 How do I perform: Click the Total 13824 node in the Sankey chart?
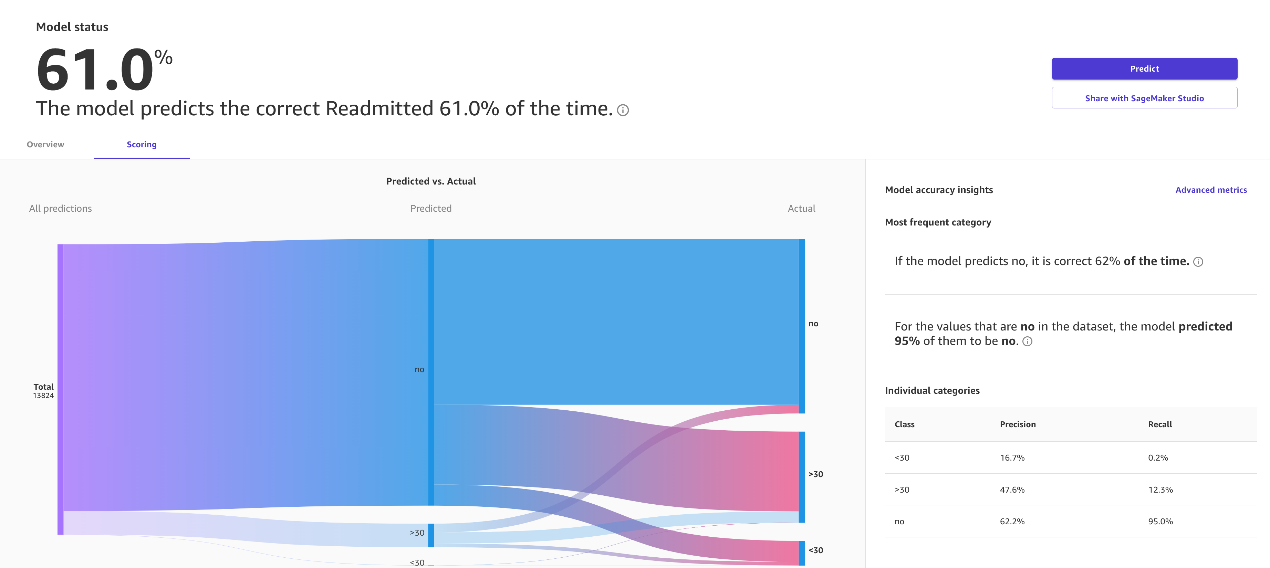click(x=60, y=389)
